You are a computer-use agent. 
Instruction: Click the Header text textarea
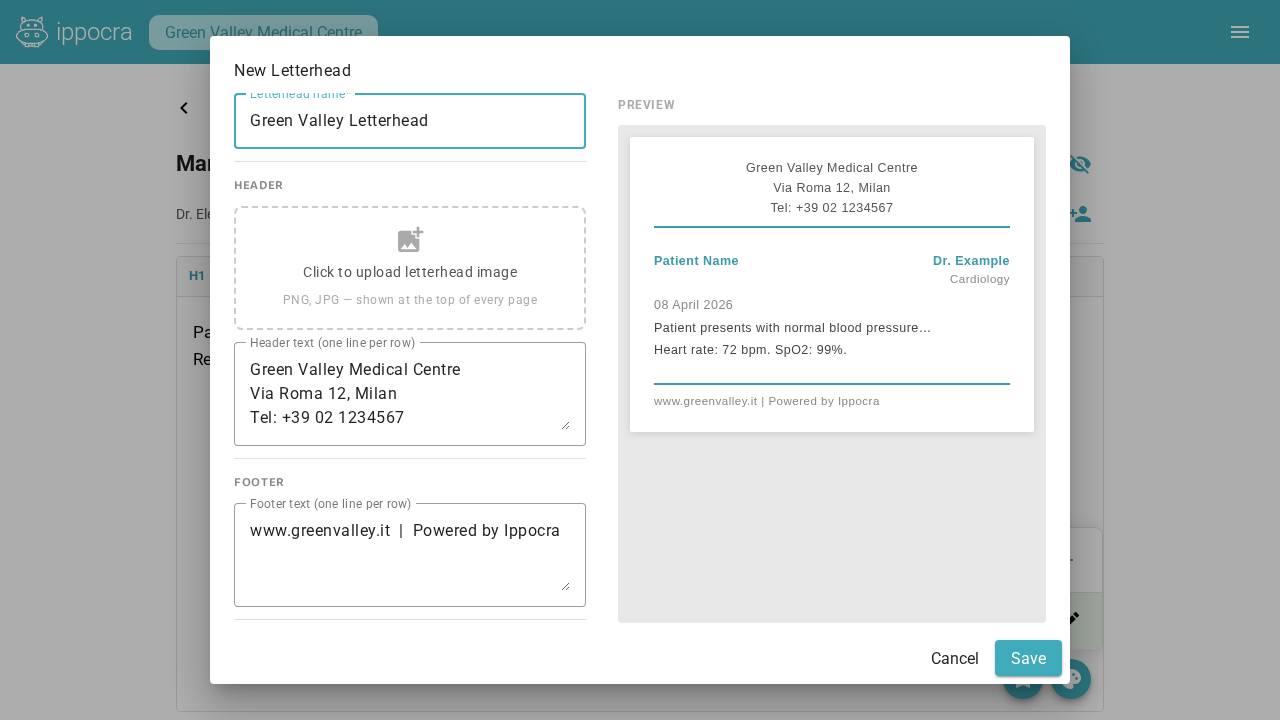click(x=400, y=394)
